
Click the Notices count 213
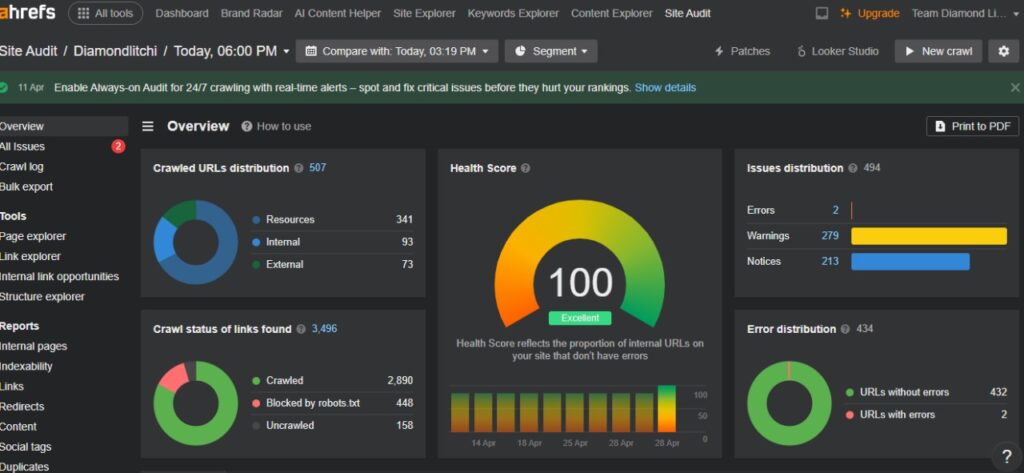(830, 261)
